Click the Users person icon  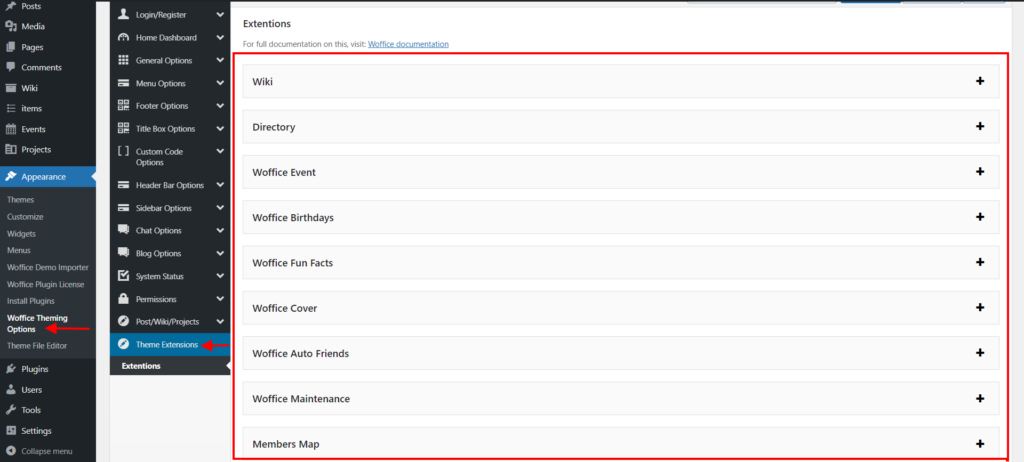tap(11, 390)
